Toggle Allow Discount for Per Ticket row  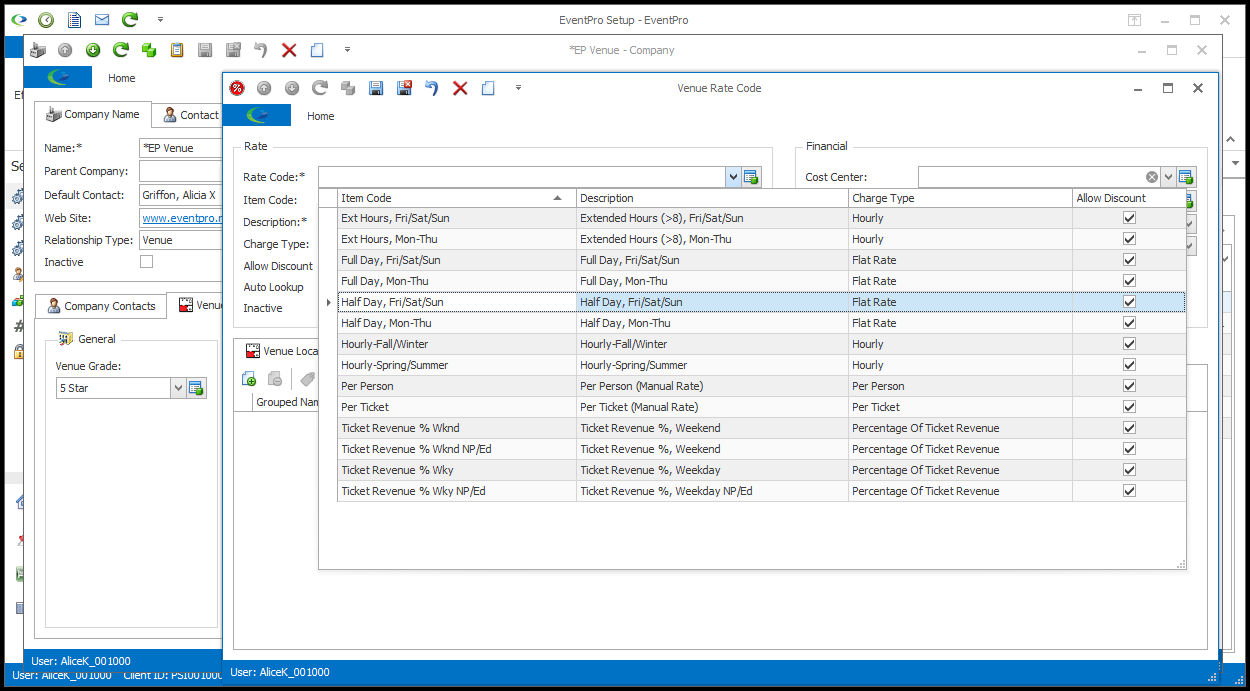tap(1129, 407)
